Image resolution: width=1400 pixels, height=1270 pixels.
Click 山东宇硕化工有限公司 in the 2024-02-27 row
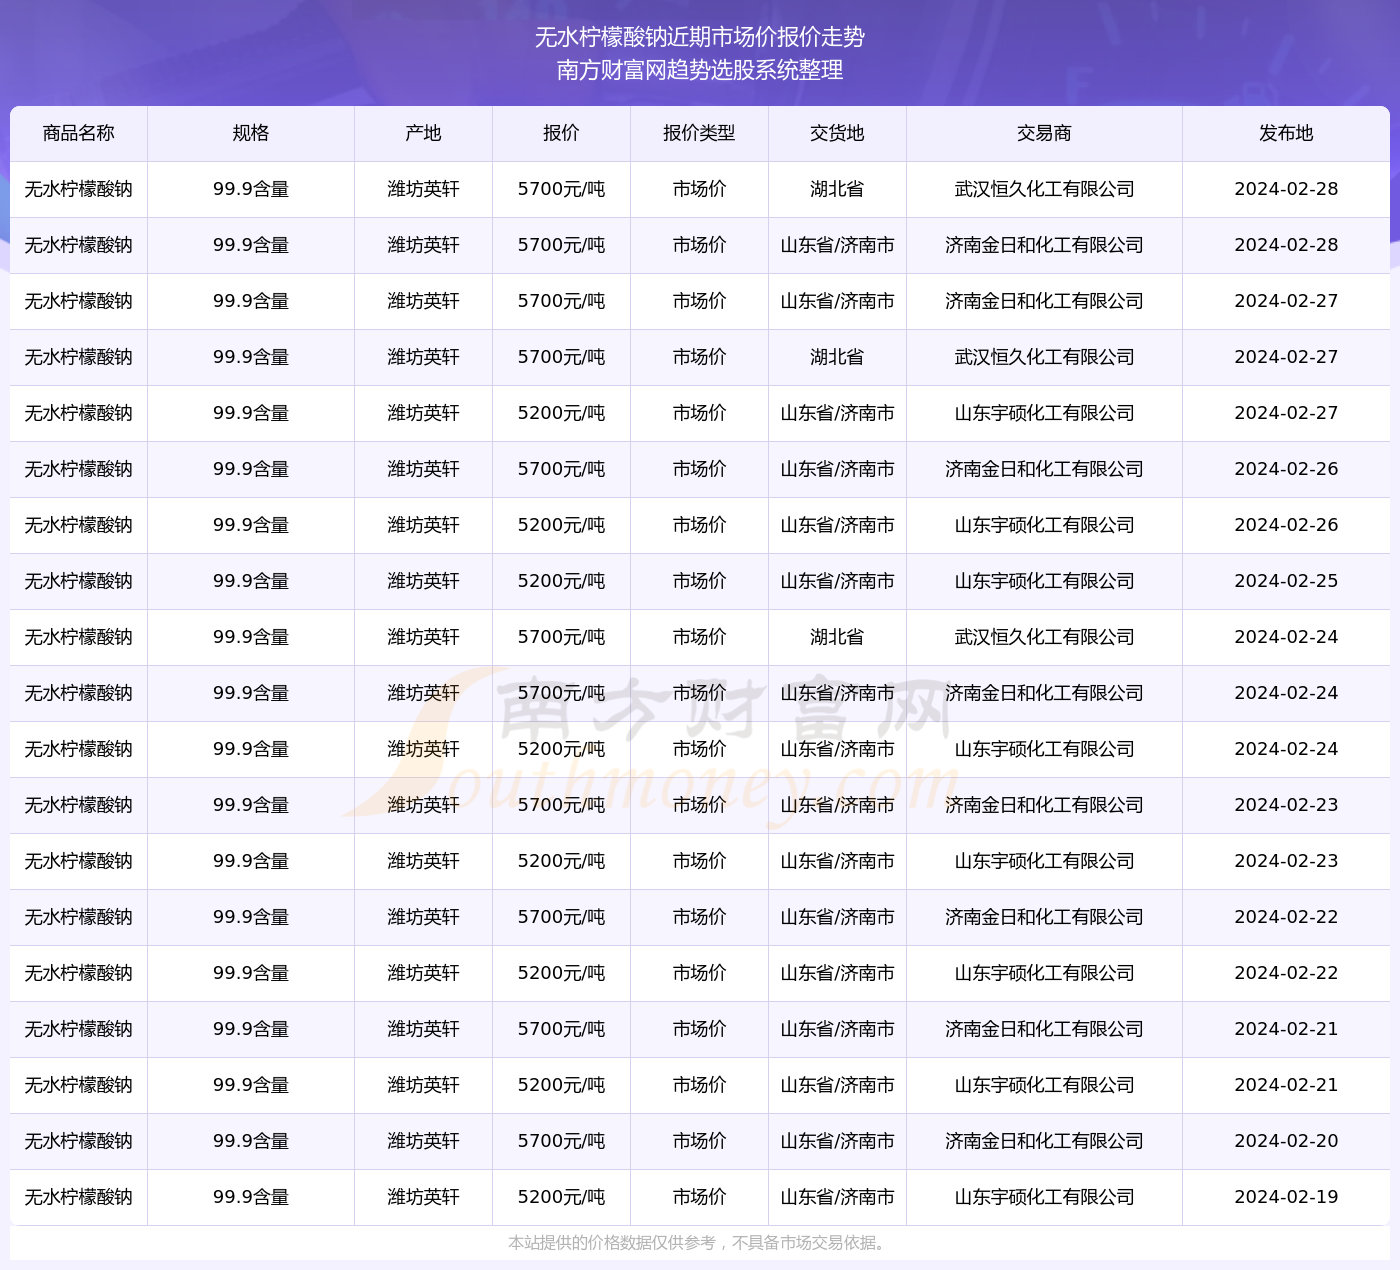tap(1044, 413)
